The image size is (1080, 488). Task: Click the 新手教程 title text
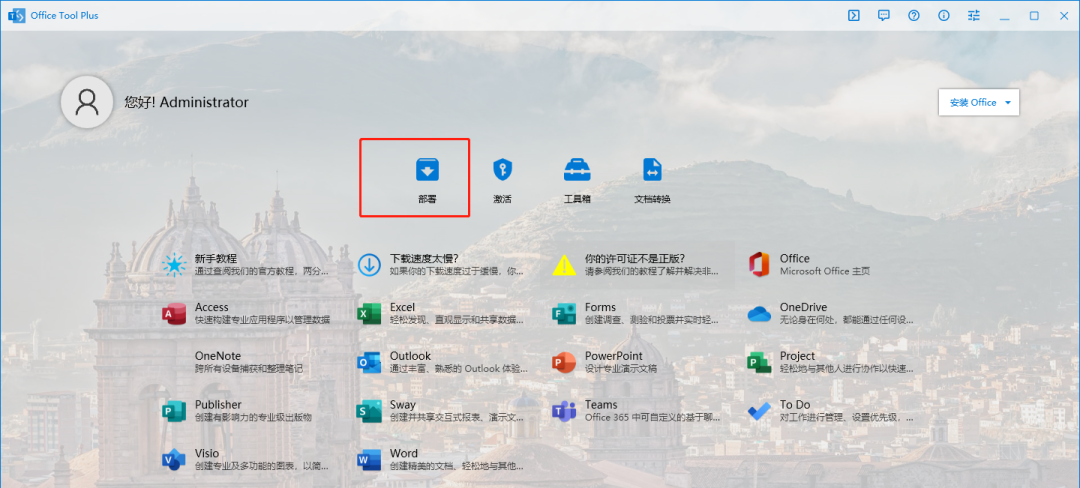coord(216,259)
